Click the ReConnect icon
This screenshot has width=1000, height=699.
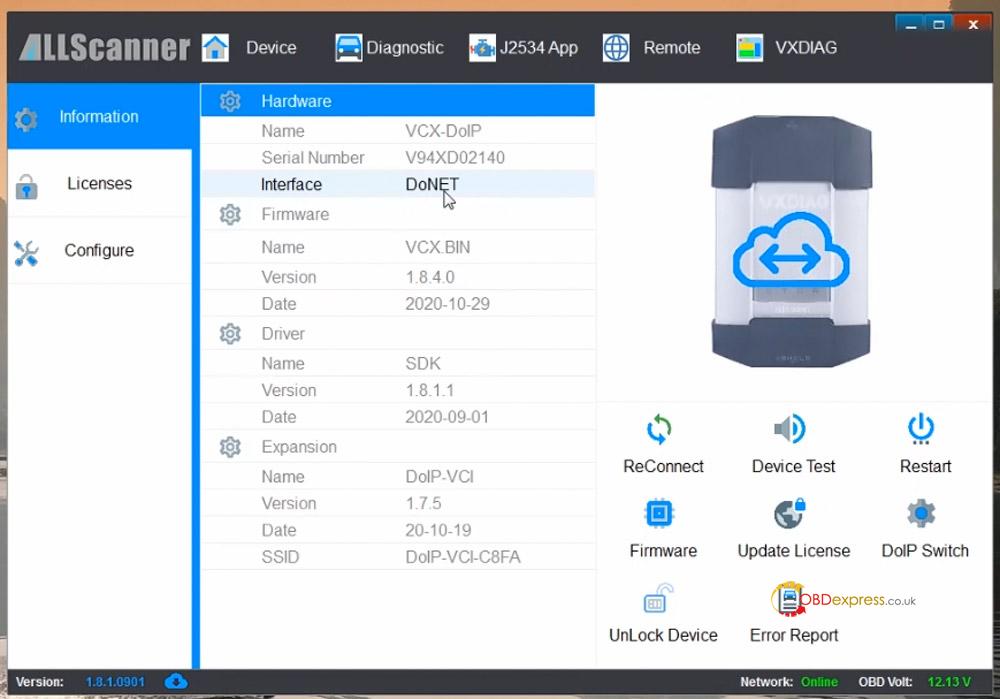659,430
